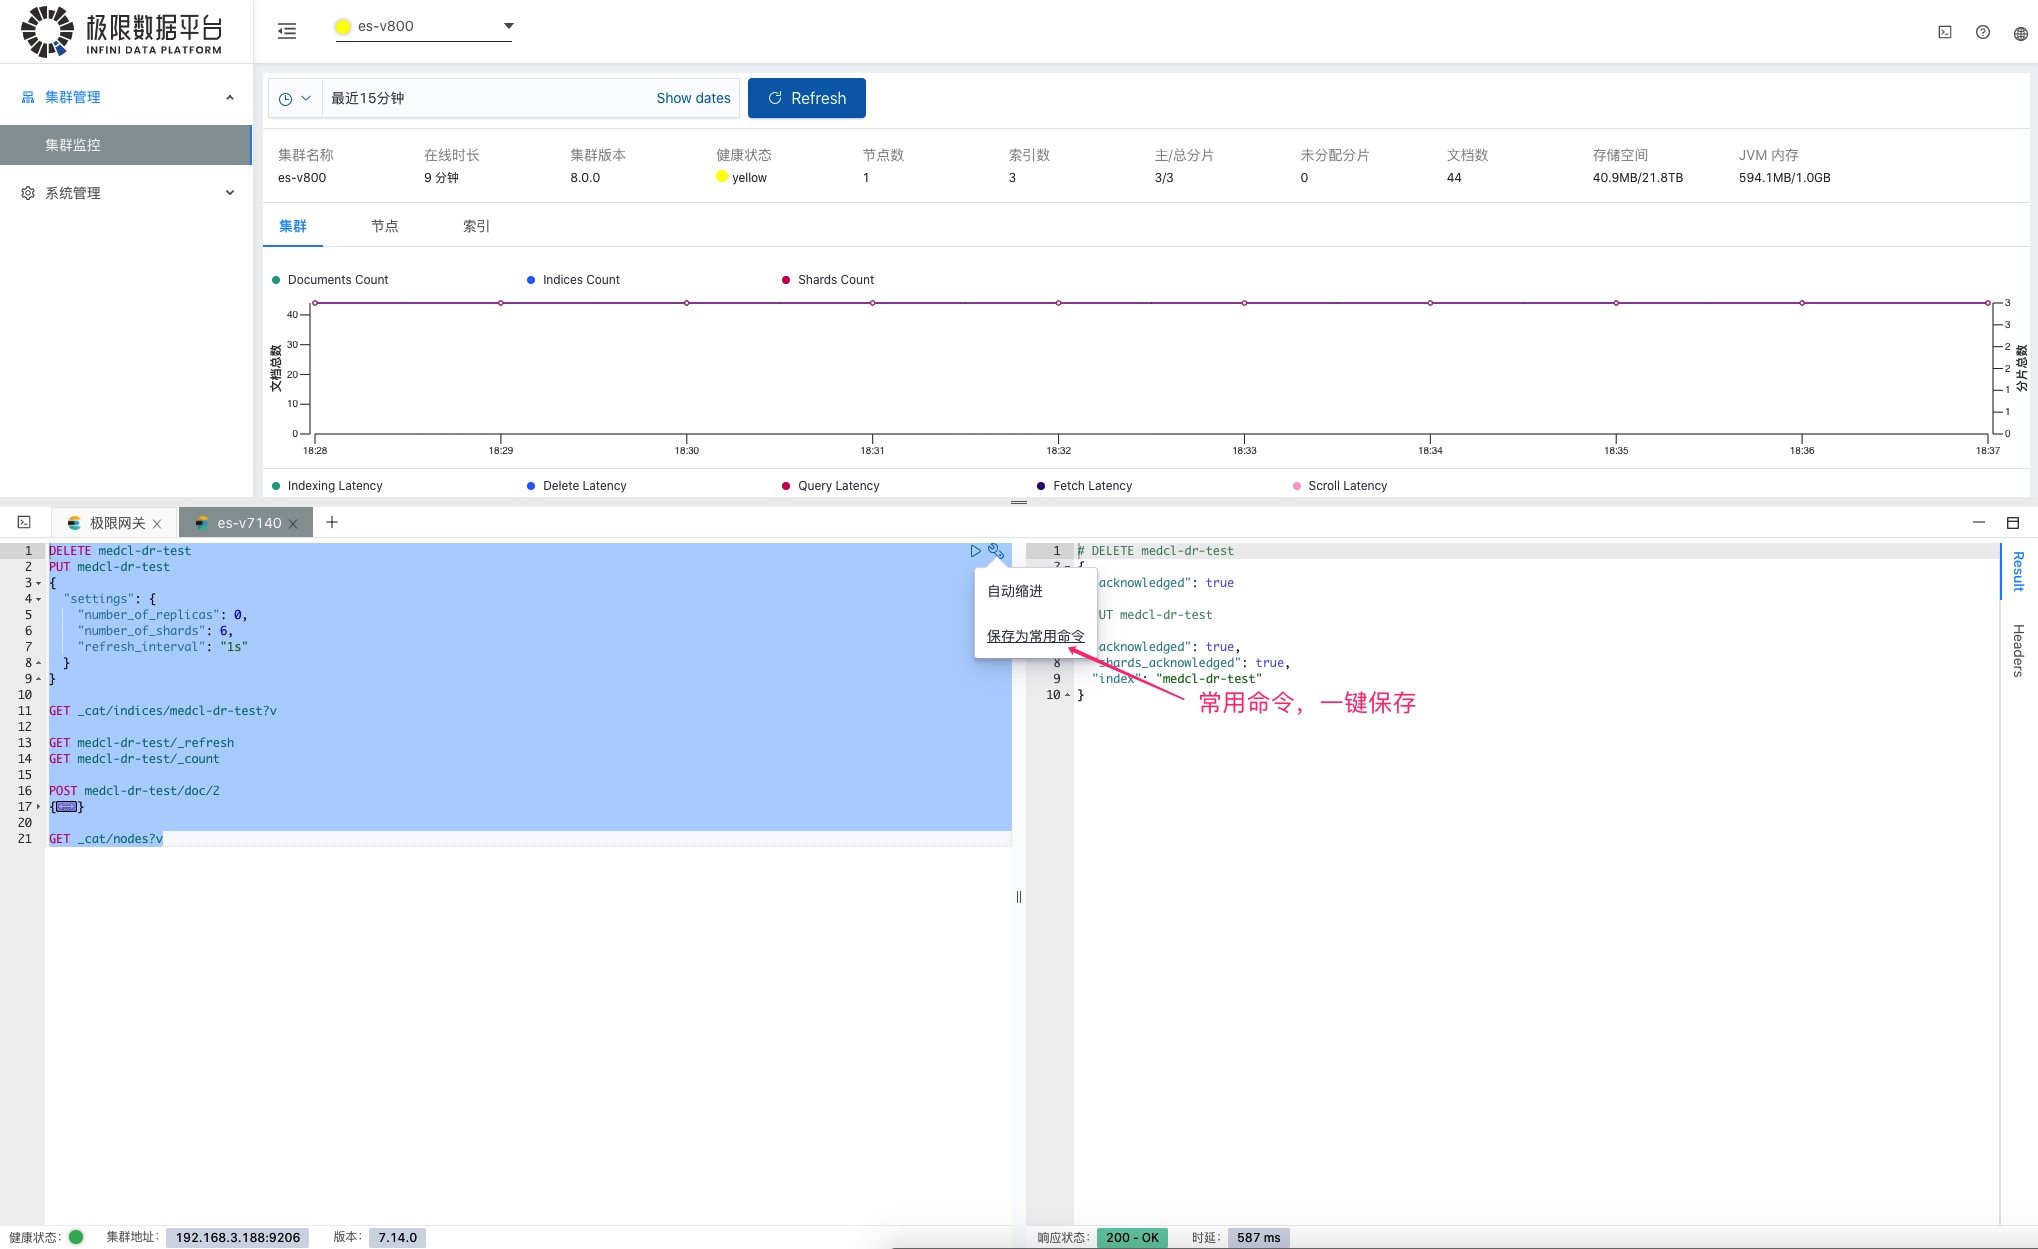
Task: Toggle the sidebar collapse icon
Action: click(287, 31)
